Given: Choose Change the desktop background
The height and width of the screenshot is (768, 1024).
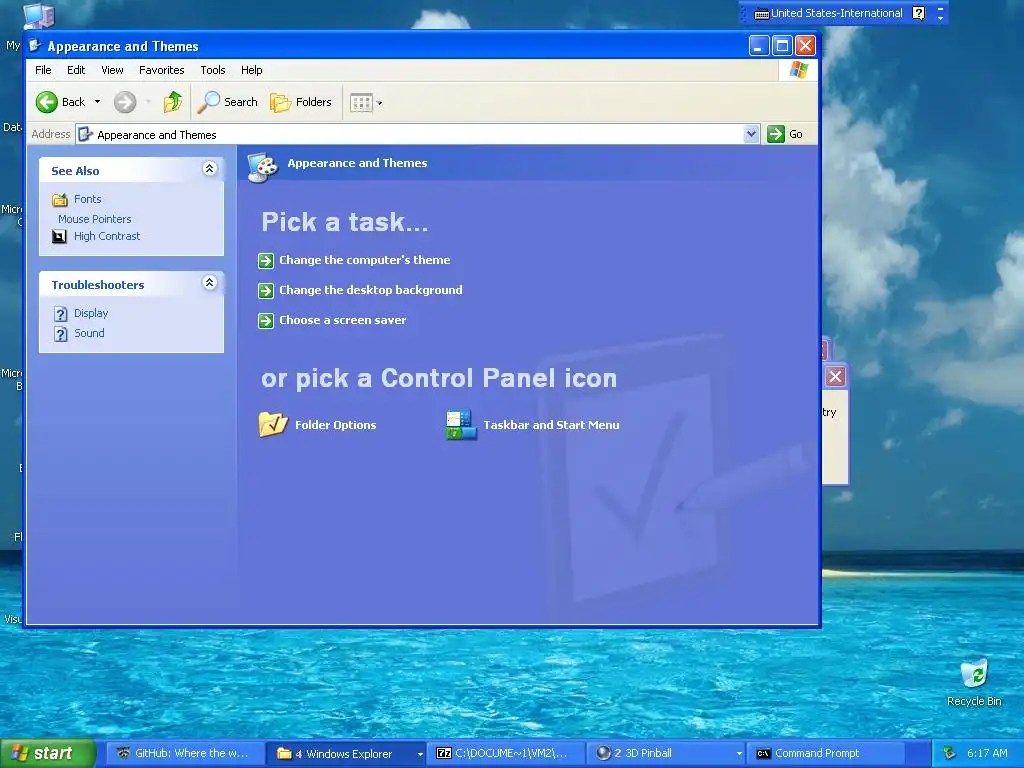Looking at the screenshot, I should pos(371,290).
